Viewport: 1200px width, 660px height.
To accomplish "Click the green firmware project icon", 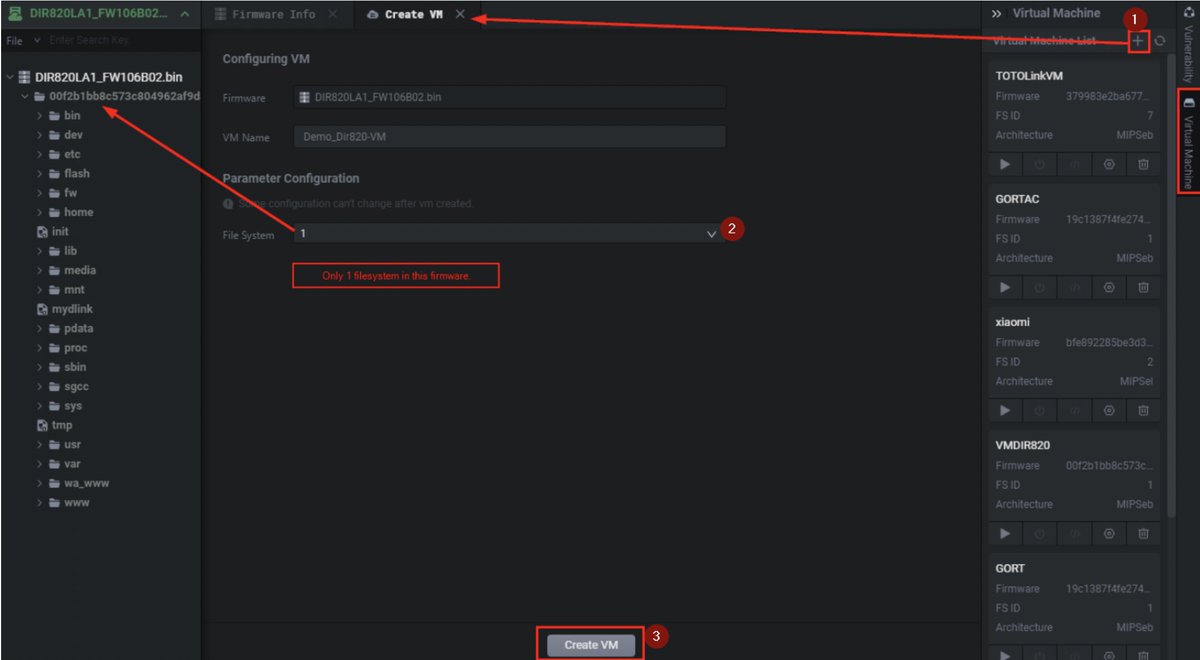I will (x=16, y=14).
